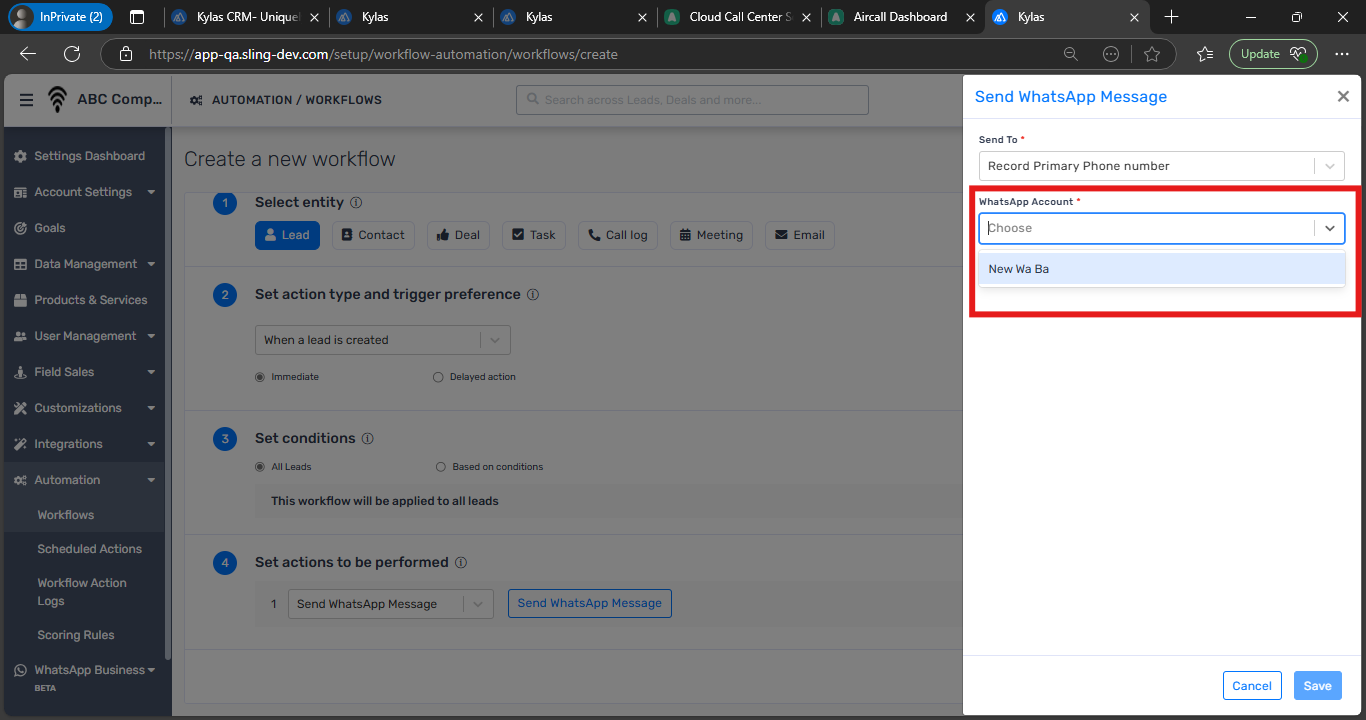View site information lock icon
Image resolution: width=1366 pixels, height=720 pixels.
point(124,54)
